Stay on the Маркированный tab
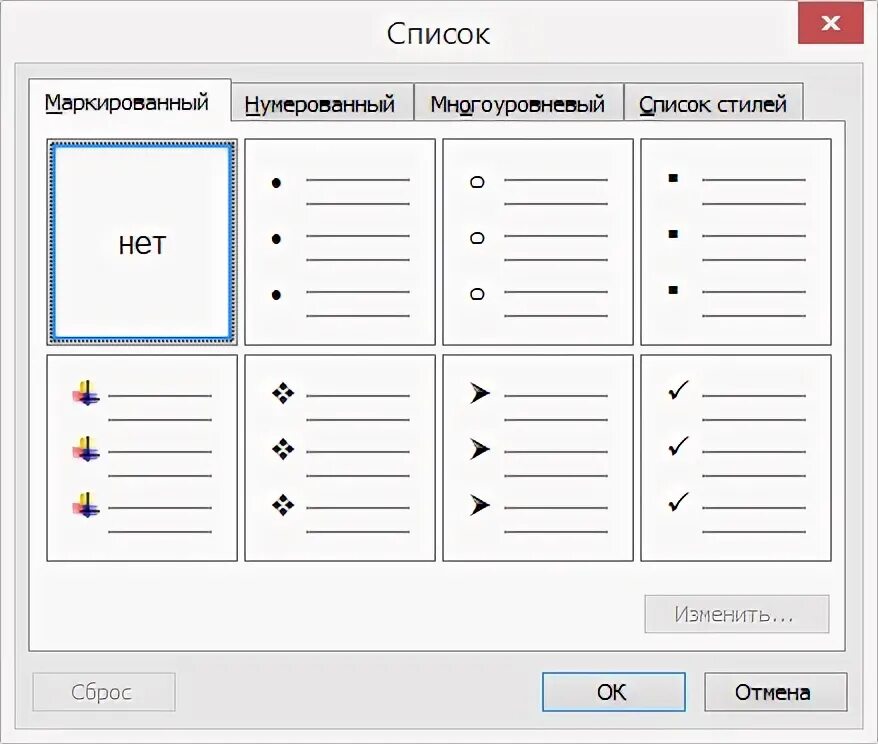Image resolution: width=878 pixels, height=744 pixels. (x=129, y=102)
